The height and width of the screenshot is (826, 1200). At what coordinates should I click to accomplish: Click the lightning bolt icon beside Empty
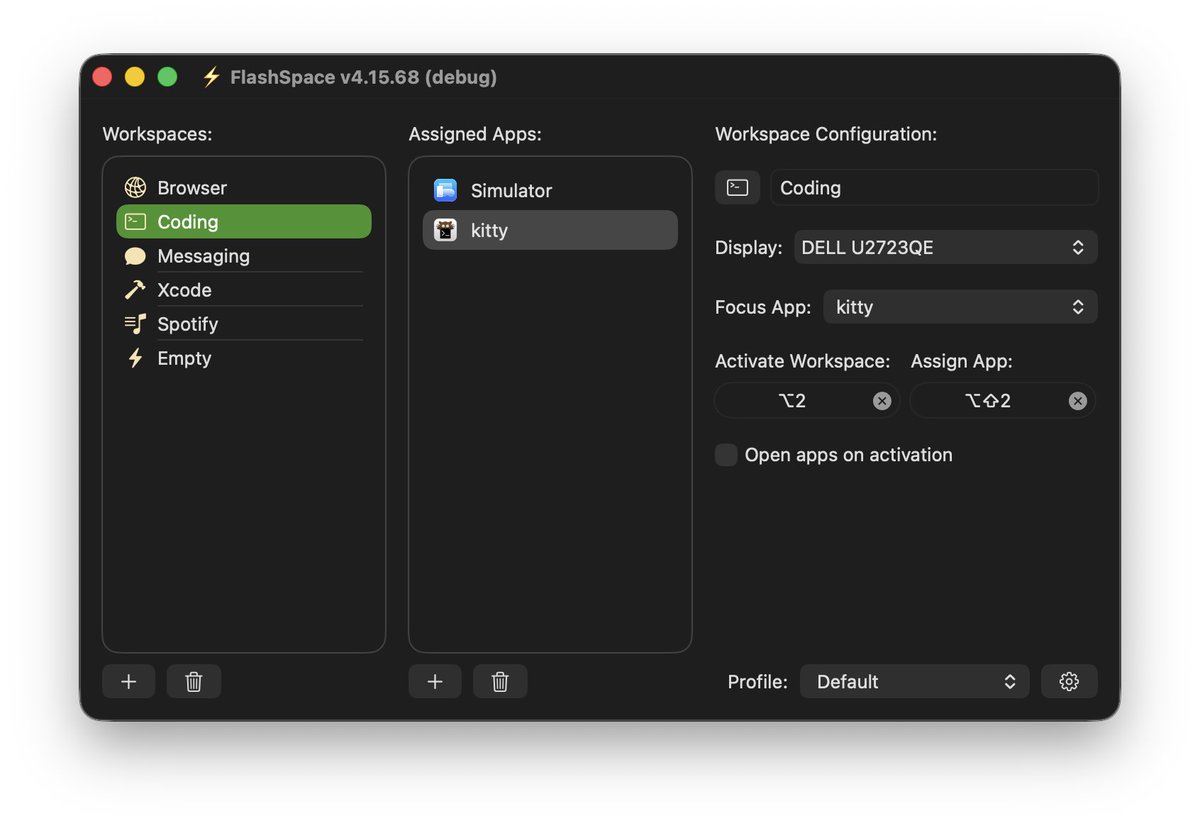[x=135, y=358]
